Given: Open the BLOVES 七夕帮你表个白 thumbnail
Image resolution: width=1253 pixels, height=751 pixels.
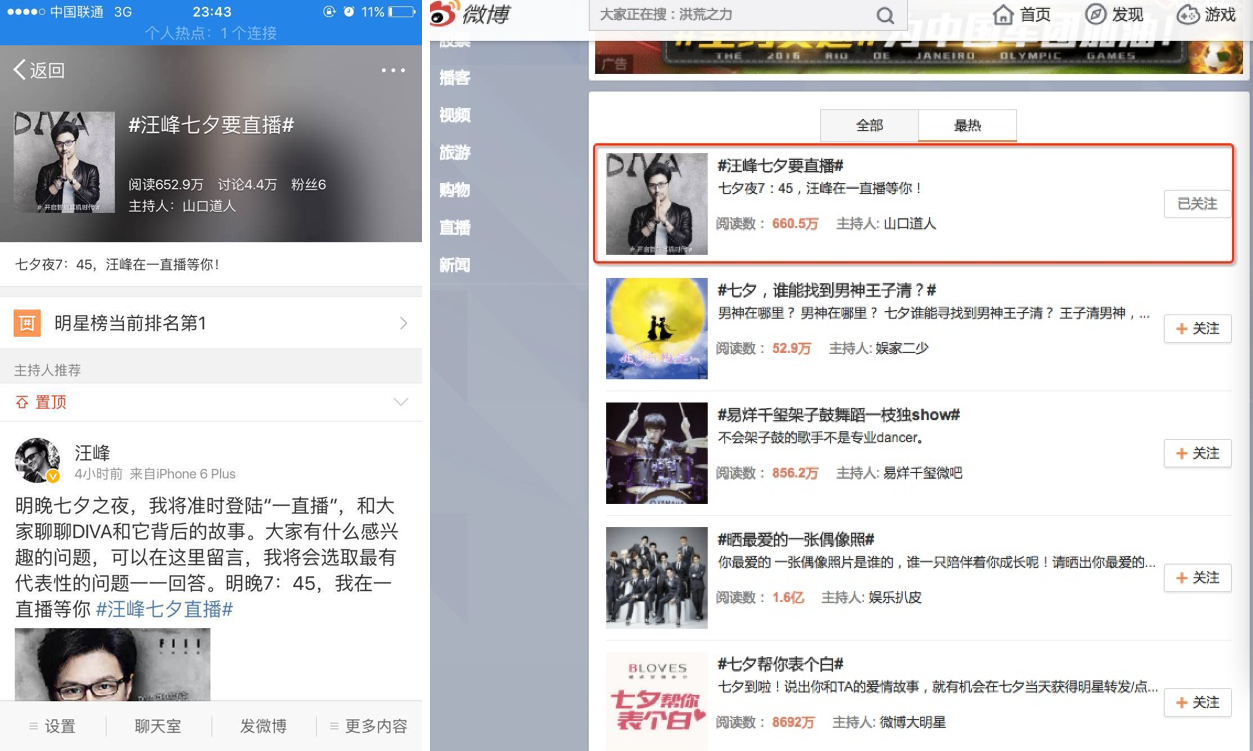Looking at the screenshot, I should (657, 701).
